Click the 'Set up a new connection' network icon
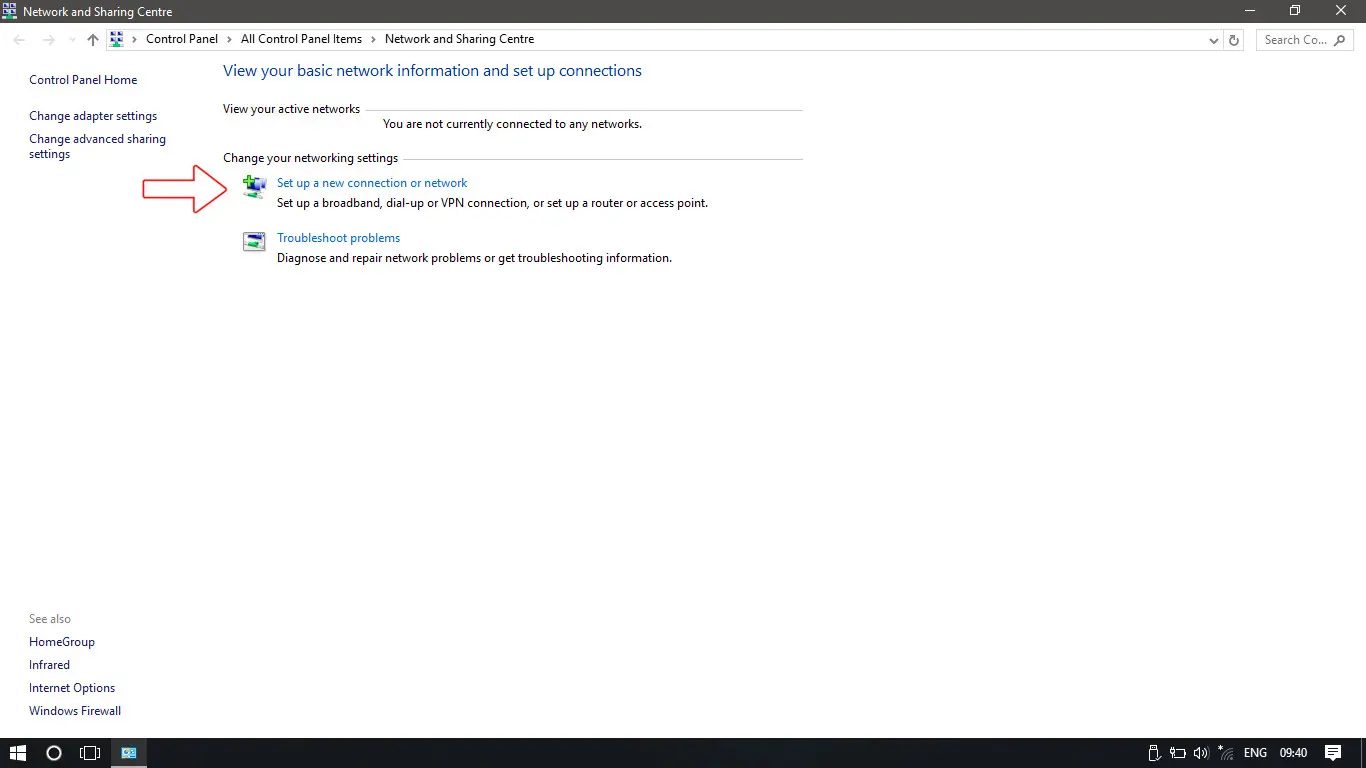Image resolution: width=1366 pixels, height=768 pixels. (x=254, y=186)
